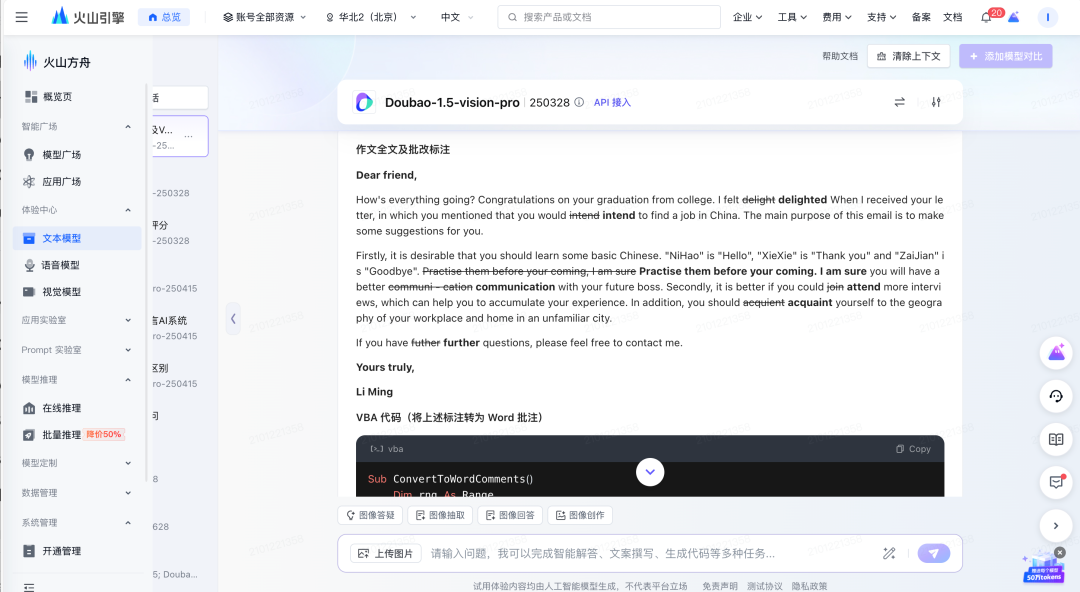Expand the 企业 menu
The height and width of the screenshot is (592, 1080).
(747, 17)
